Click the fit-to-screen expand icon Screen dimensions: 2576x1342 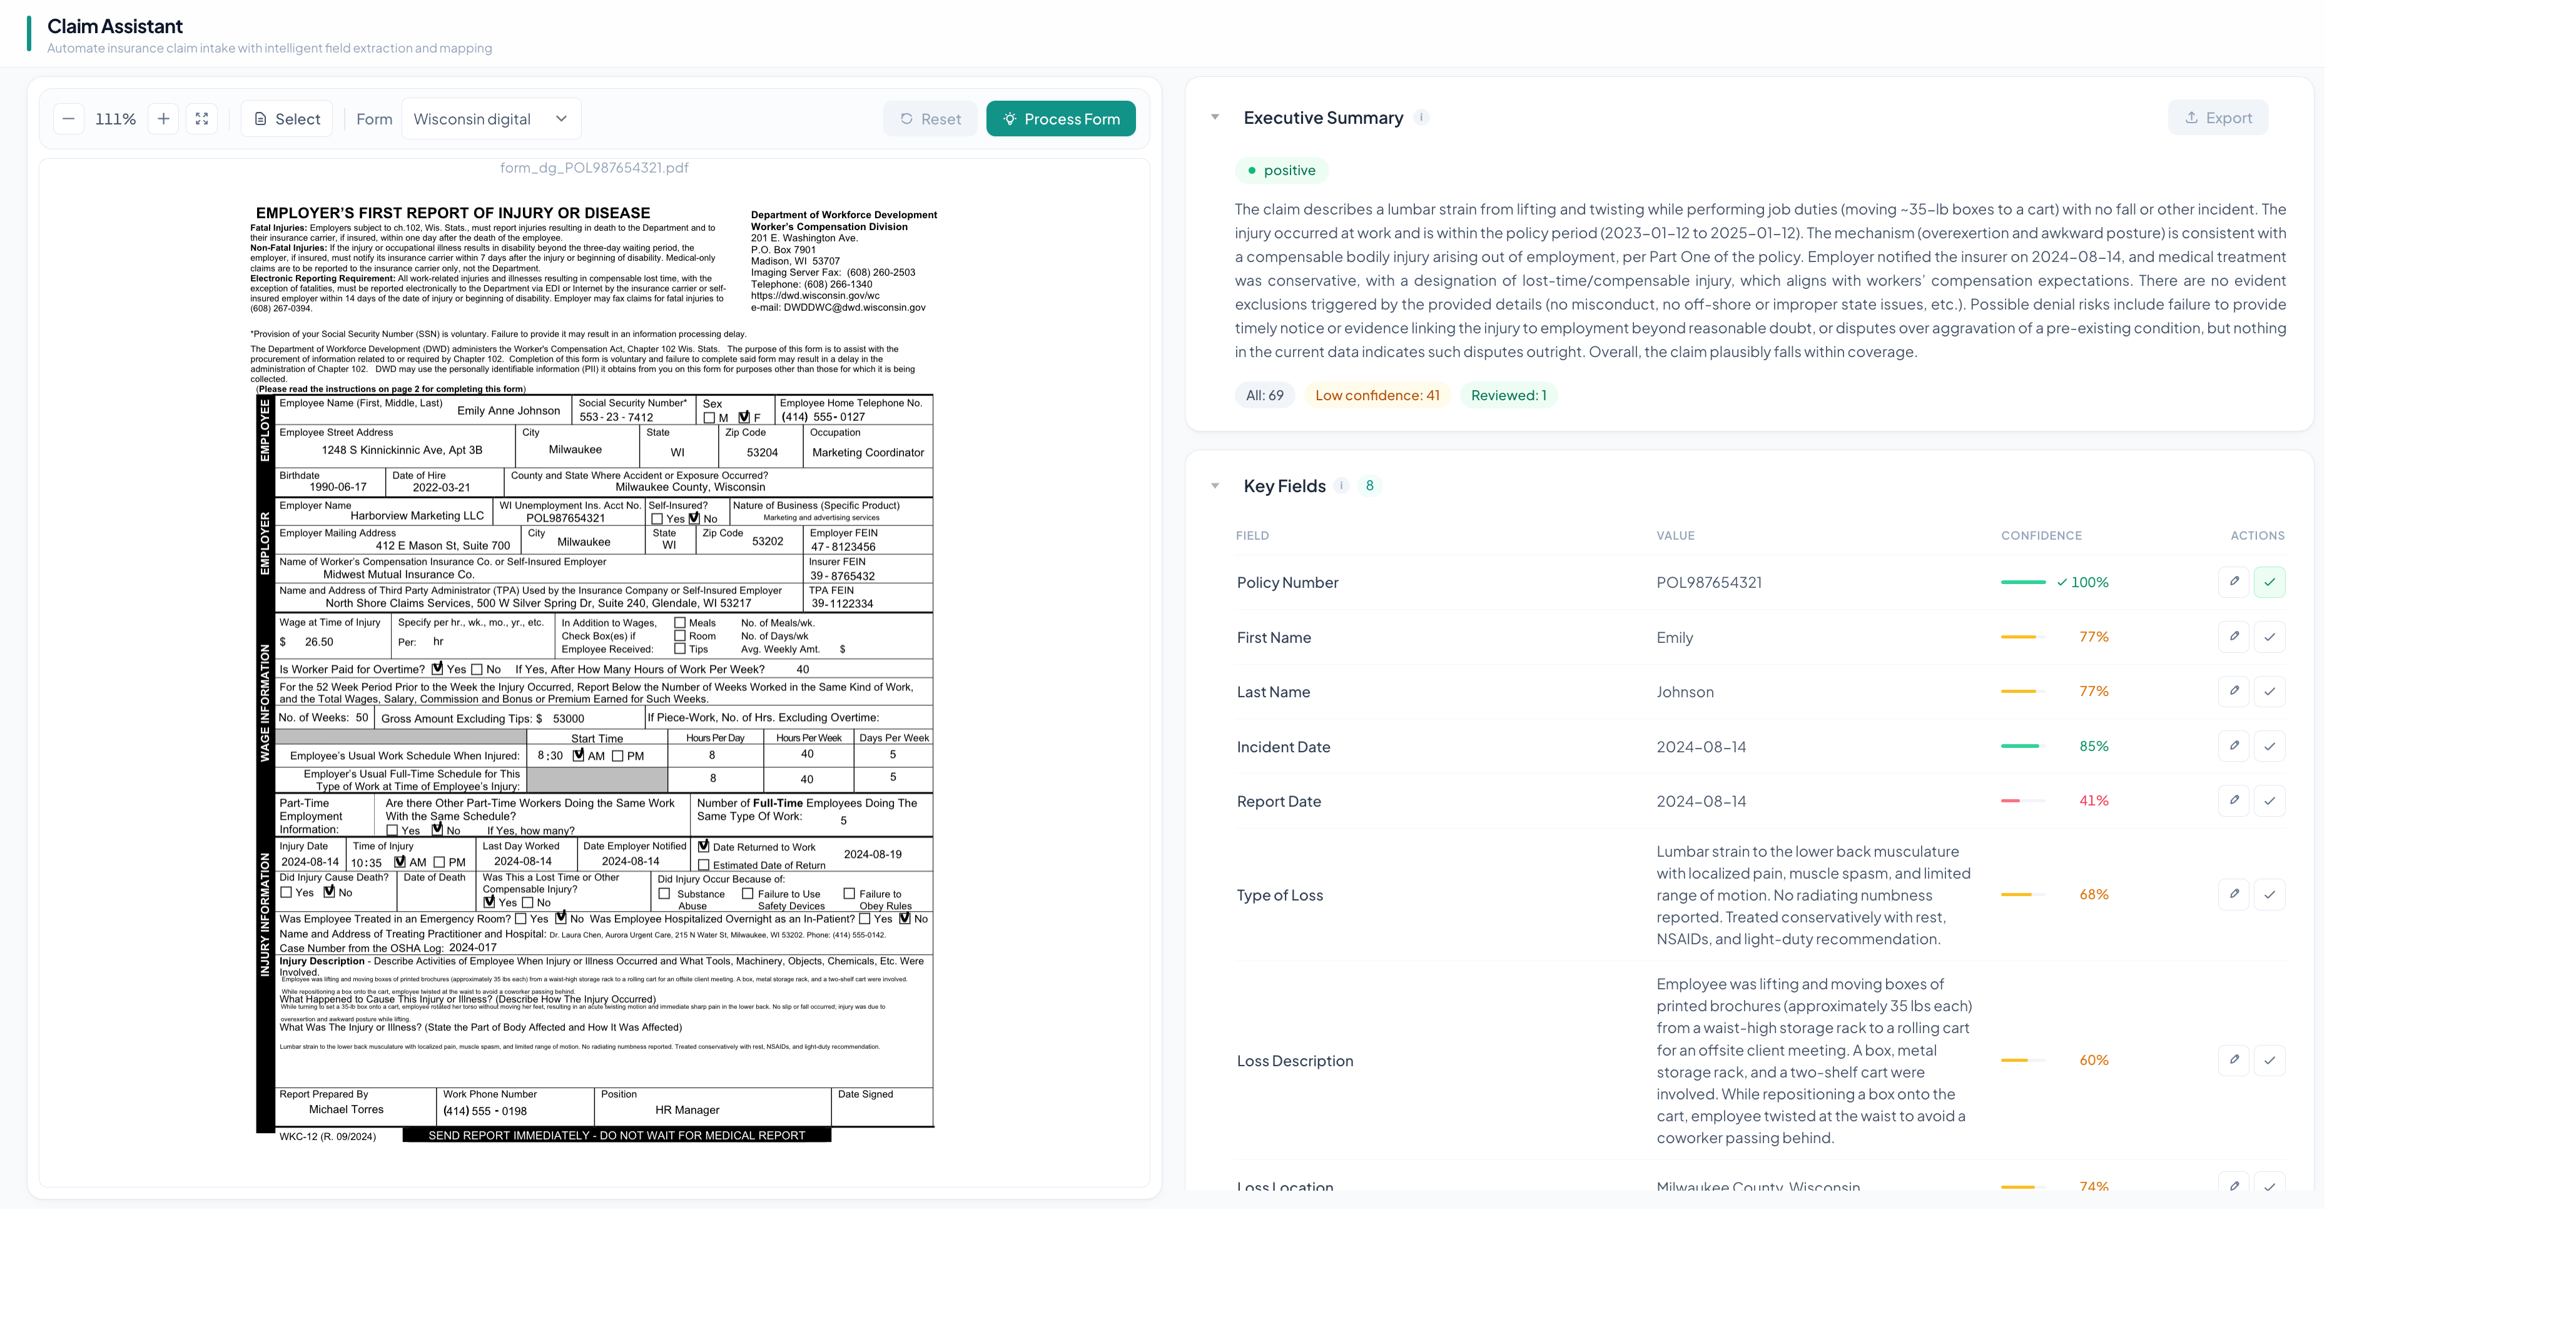[x=201, y=119]
